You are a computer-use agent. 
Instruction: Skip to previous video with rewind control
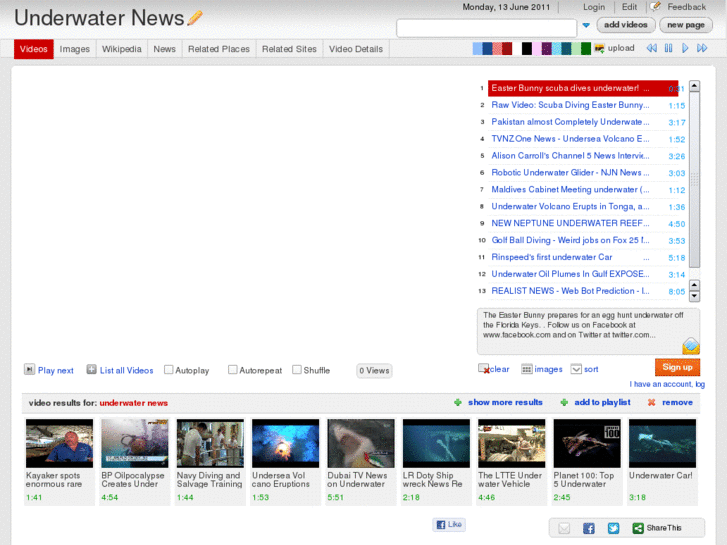click(651, 48)
